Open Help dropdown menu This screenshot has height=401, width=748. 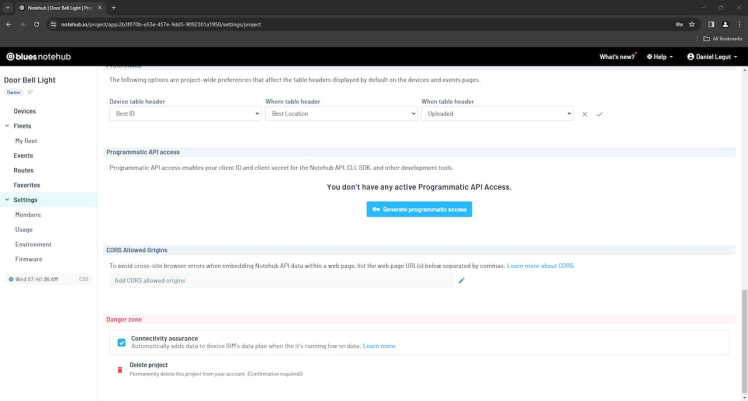point(660,57)
